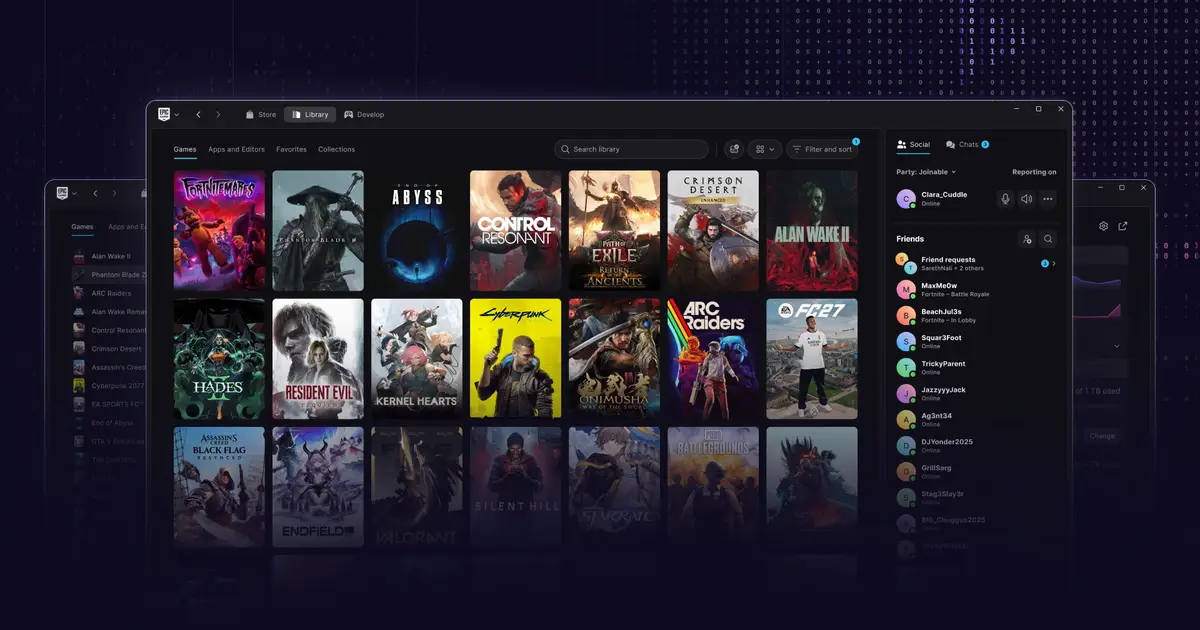Select friend DJYonder2025
Screen dimensions: 1200x630
click(976, 446)
